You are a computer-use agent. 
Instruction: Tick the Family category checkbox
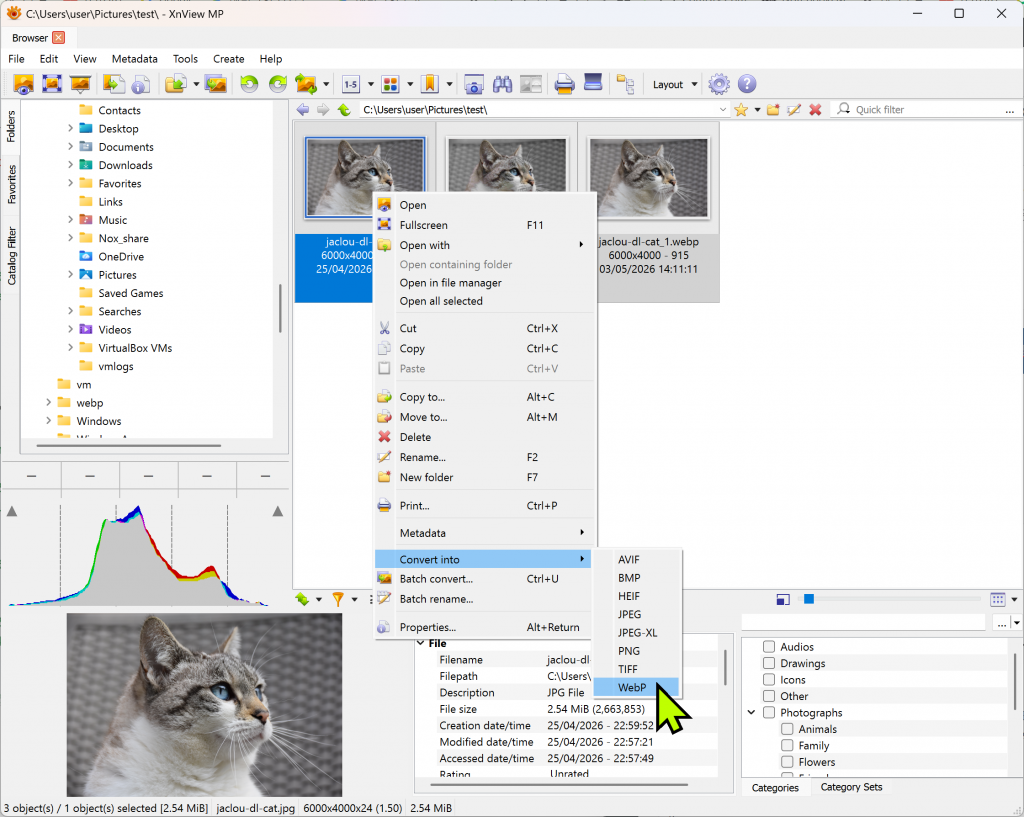pyautogui.click(x=788, y=745)
